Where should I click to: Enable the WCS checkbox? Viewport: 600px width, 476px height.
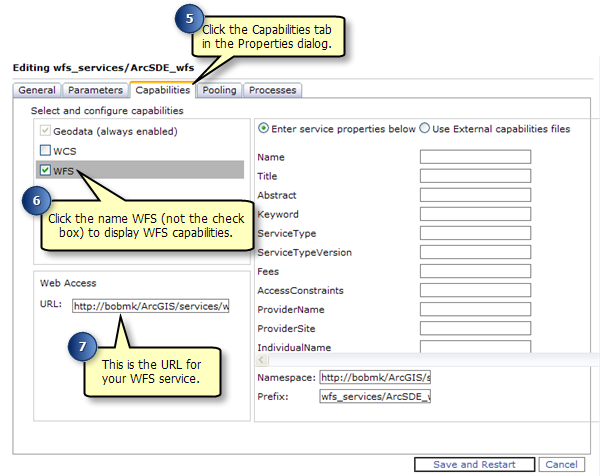click(45, 151)
